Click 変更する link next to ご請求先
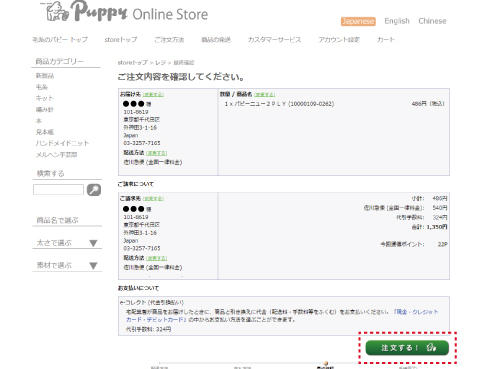Image resolution: width=497 pixels, height=369 pixels. pos(153,199)
